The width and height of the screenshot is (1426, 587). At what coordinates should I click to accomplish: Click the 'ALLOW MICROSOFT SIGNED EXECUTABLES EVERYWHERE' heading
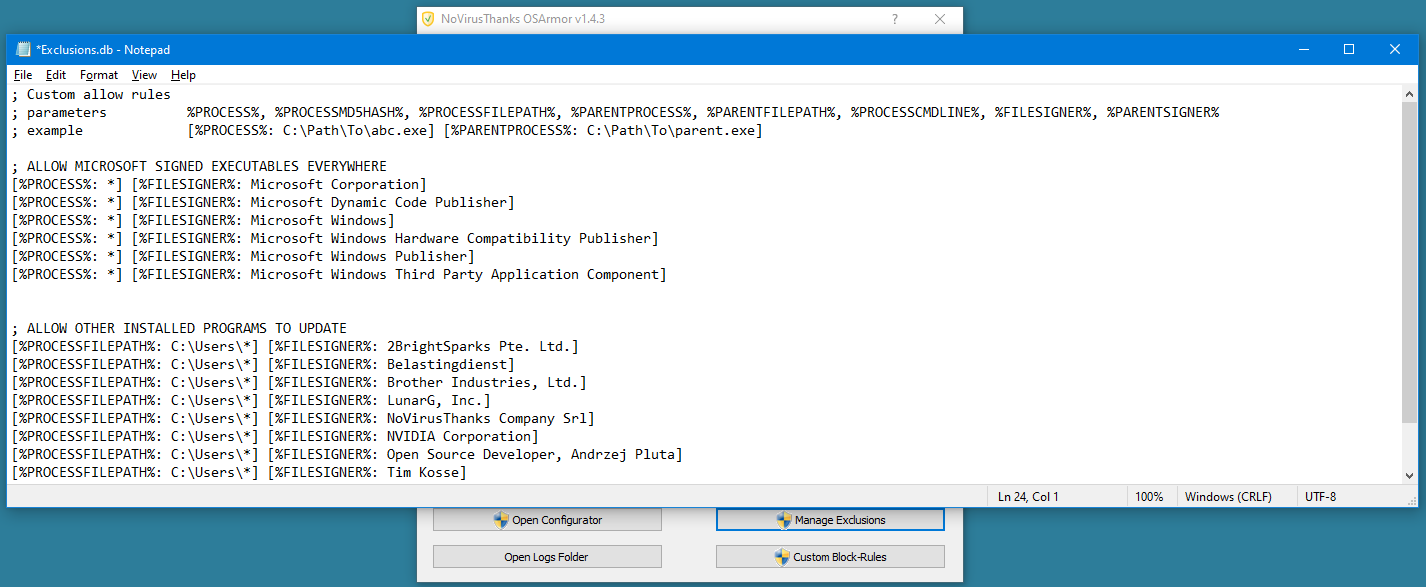[199, 166]
